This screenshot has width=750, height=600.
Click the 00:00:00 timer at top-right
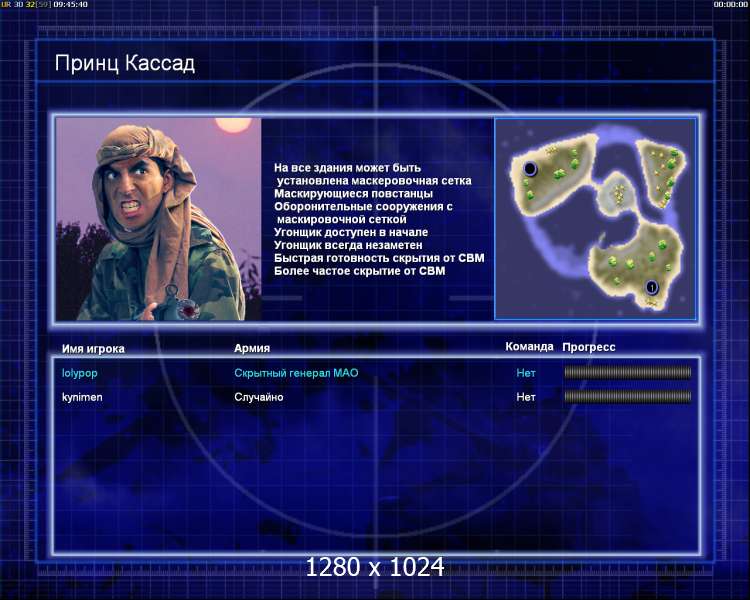tap(731, 5)
